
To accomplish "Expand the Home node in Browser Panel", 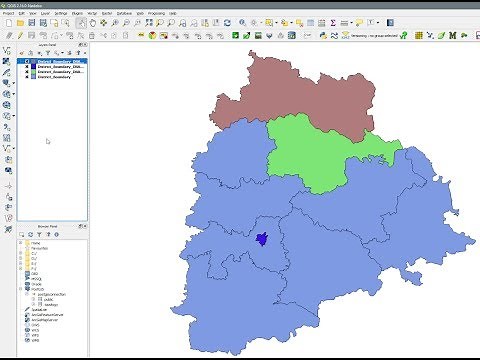I will (x=21, y=243).
